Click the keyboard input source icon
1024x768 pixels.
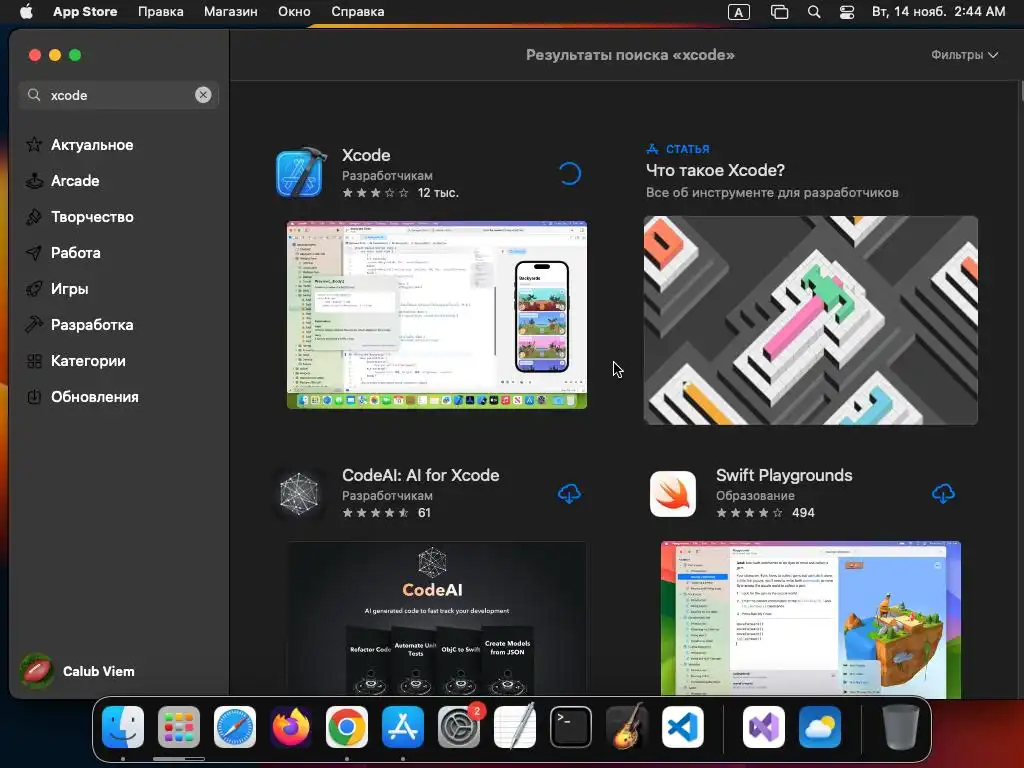tap(739, 12)
